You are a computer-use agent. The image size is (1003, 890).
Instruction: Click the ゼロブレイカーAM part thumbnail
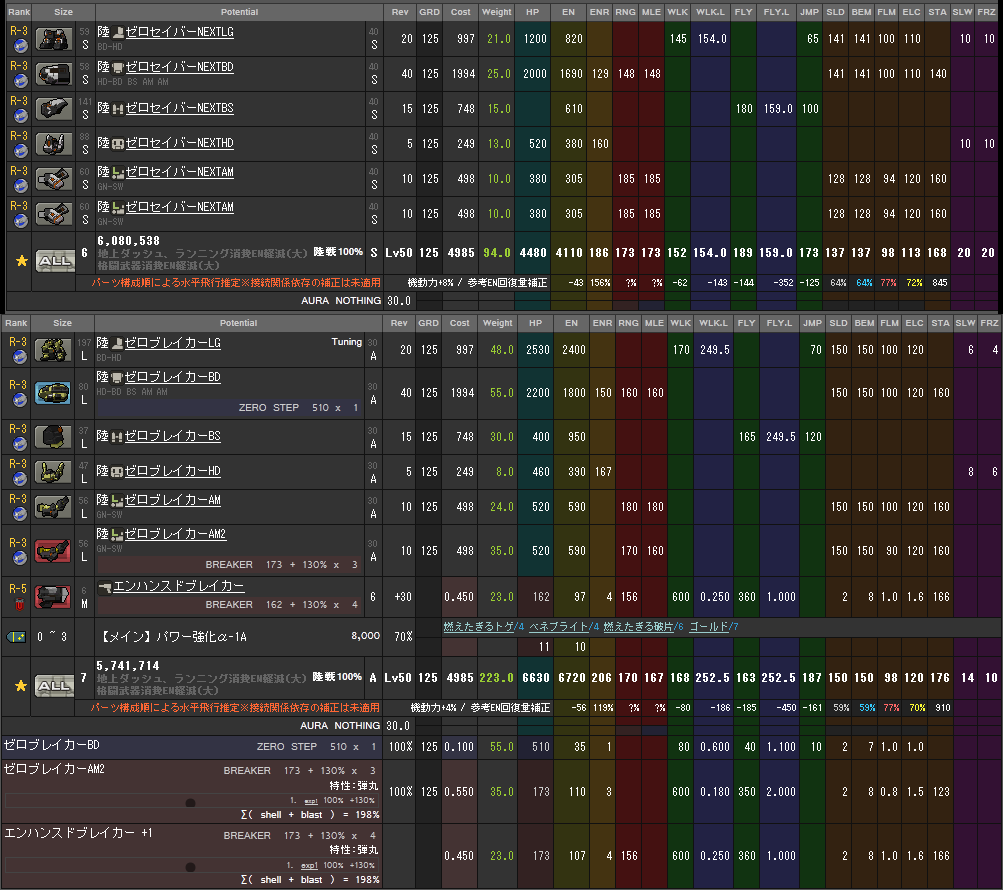(x=53, y=507)
